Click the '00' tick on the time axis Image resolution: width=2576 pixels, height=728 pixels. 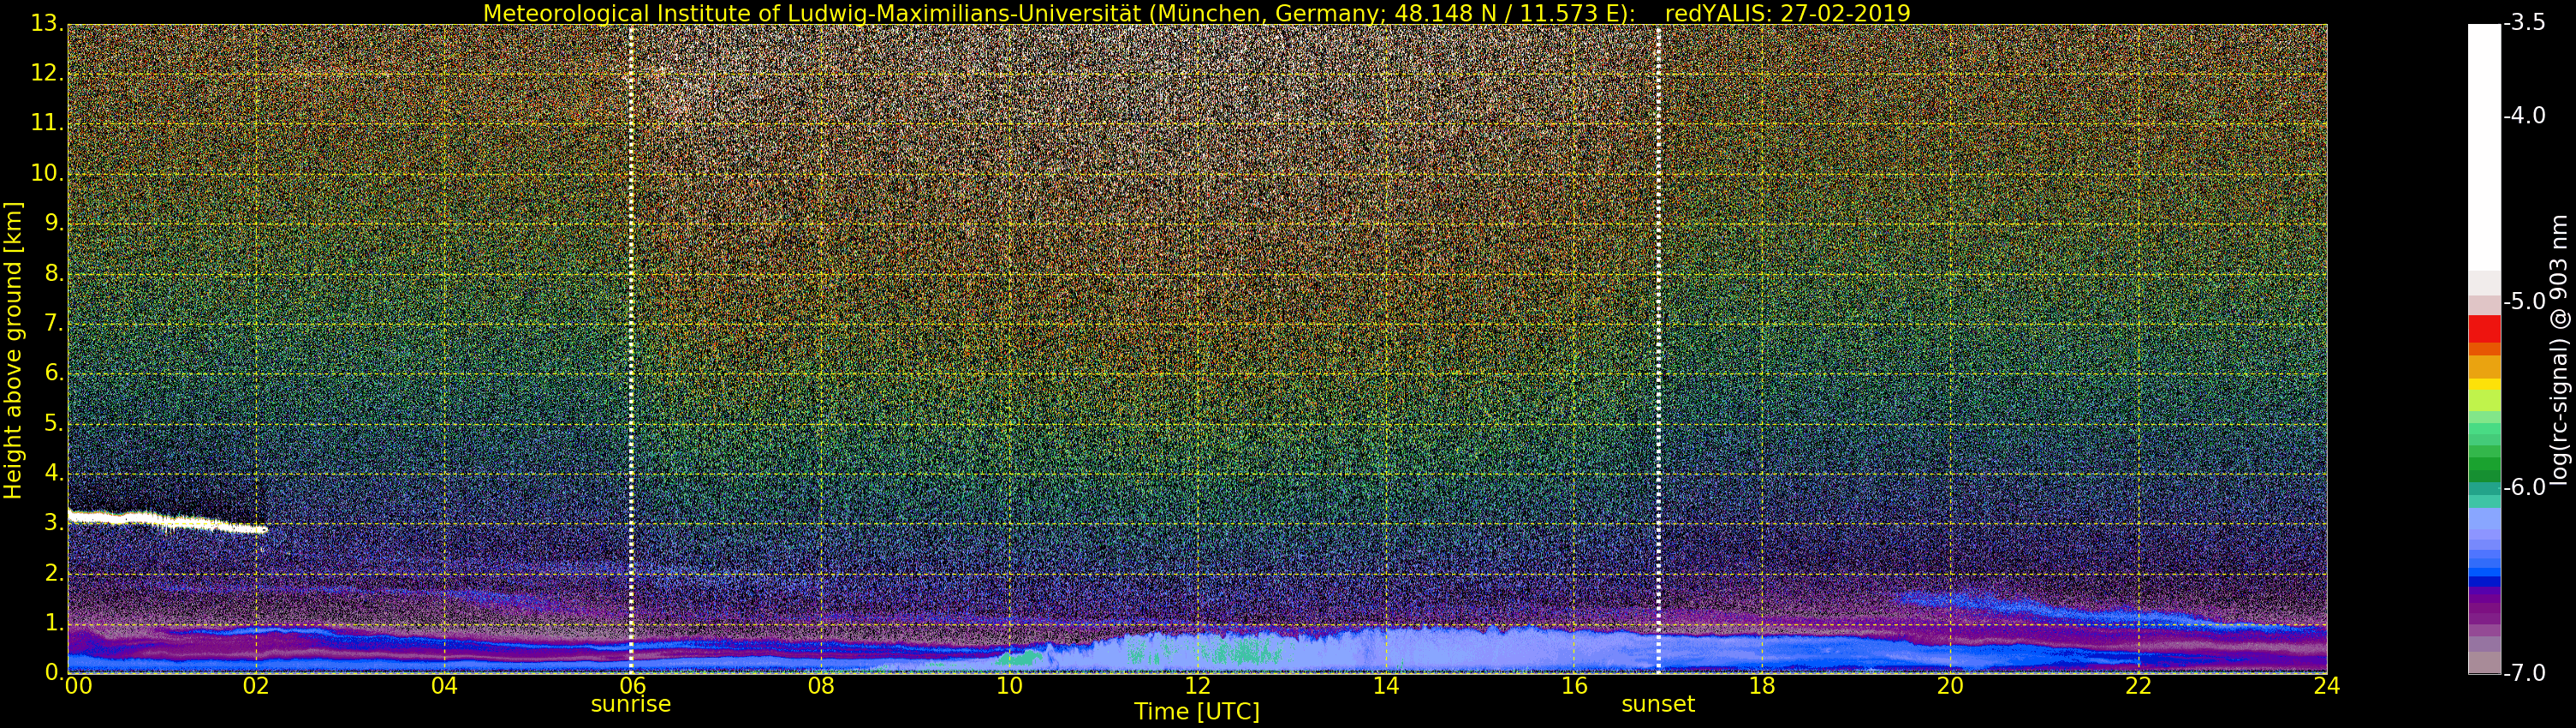pyautogui.click(x=79, y=686)
